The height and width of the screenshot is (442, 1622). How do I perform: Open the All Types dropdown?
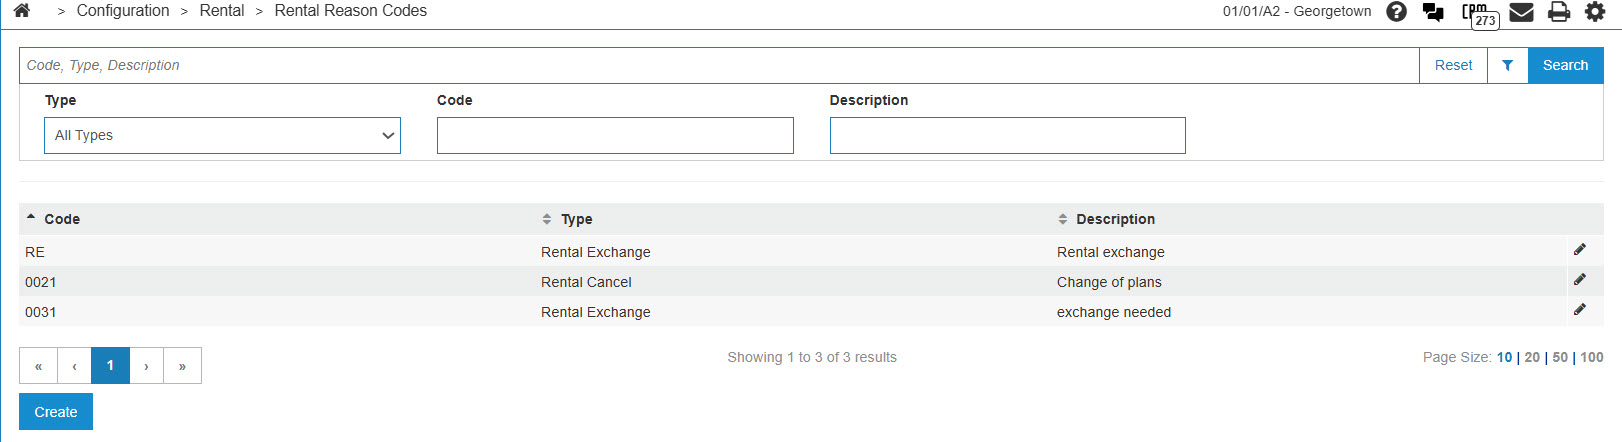(222, 136)
